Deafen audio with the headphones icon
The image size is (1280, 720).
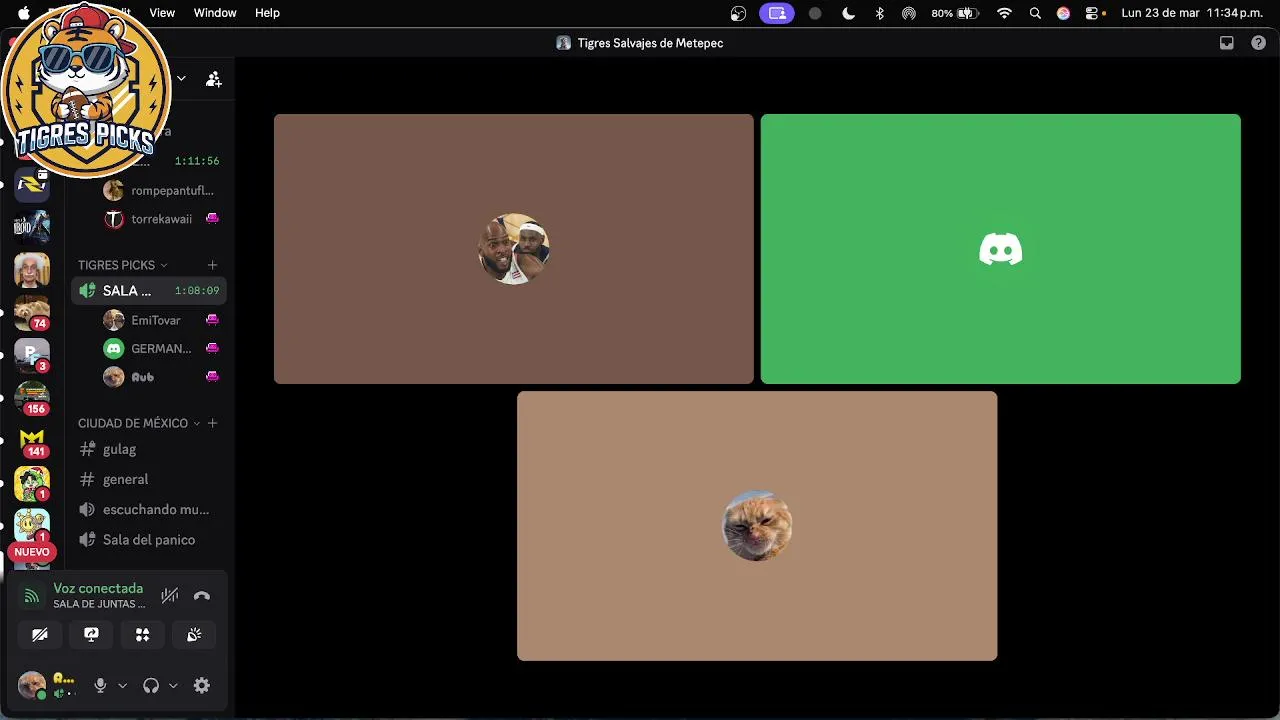[151, 686]
